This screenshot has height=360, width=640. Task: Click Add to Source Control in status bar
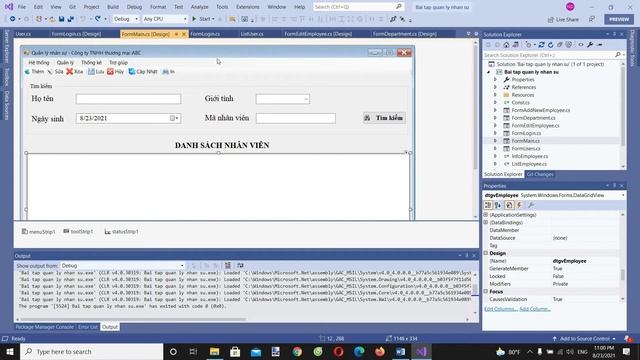(x=584, y=338)
